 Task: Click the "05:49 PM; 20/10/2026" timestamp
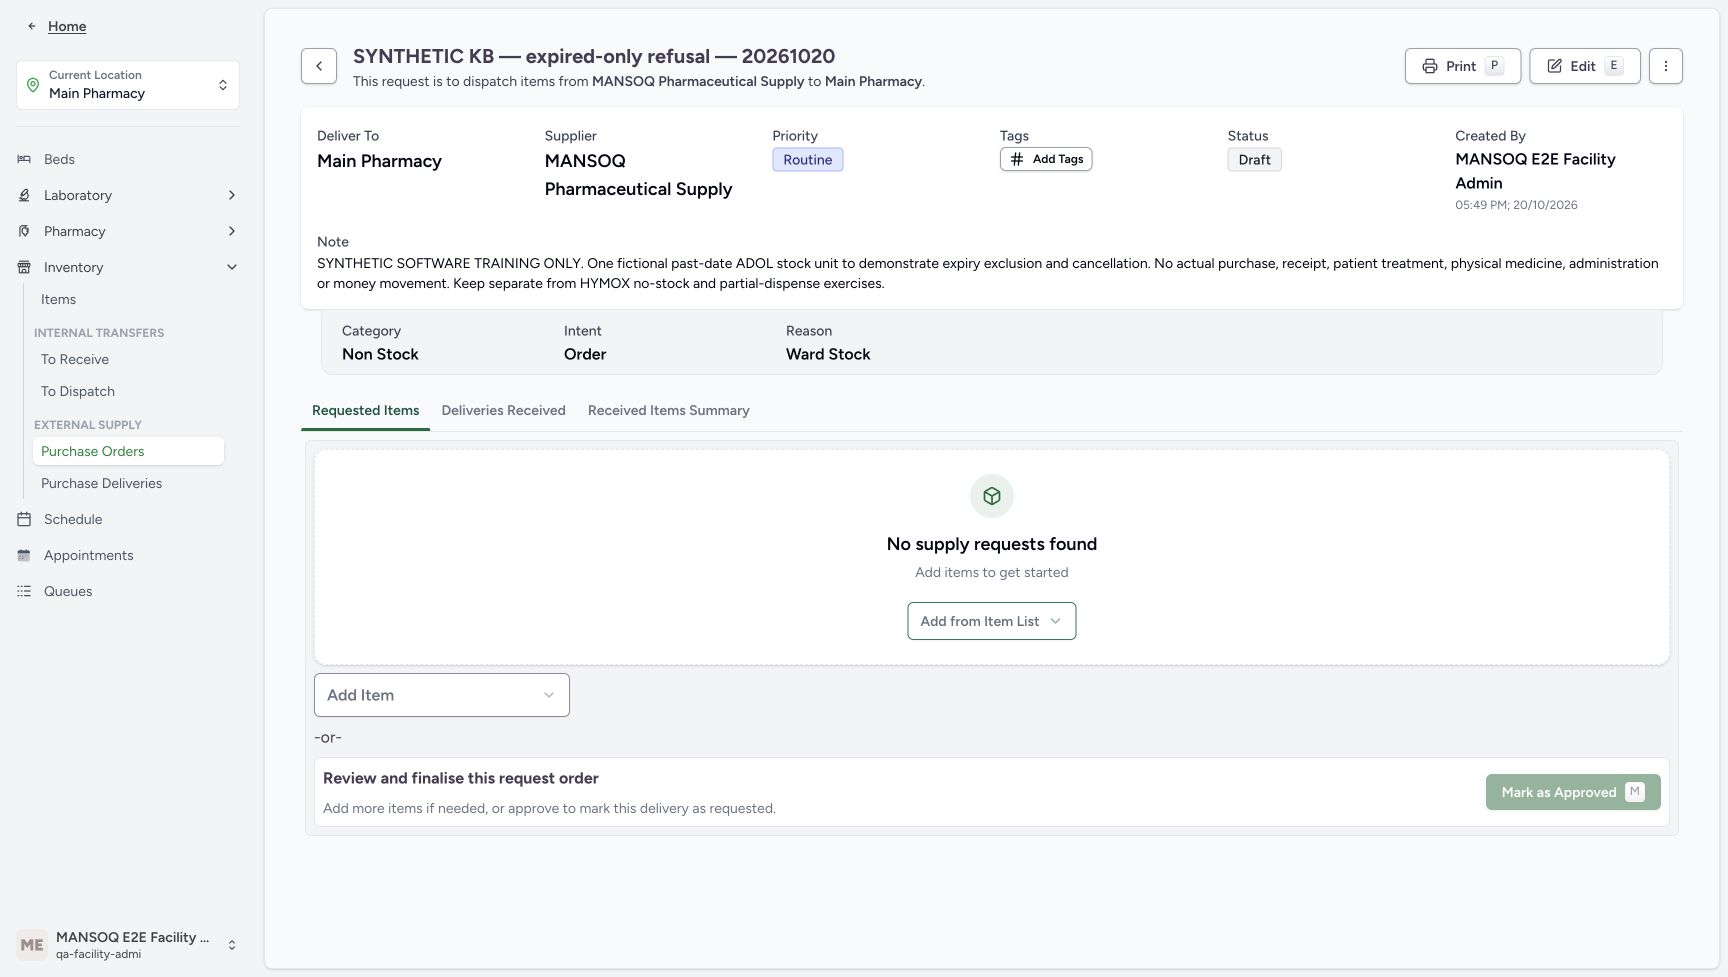pos(1516,205)
